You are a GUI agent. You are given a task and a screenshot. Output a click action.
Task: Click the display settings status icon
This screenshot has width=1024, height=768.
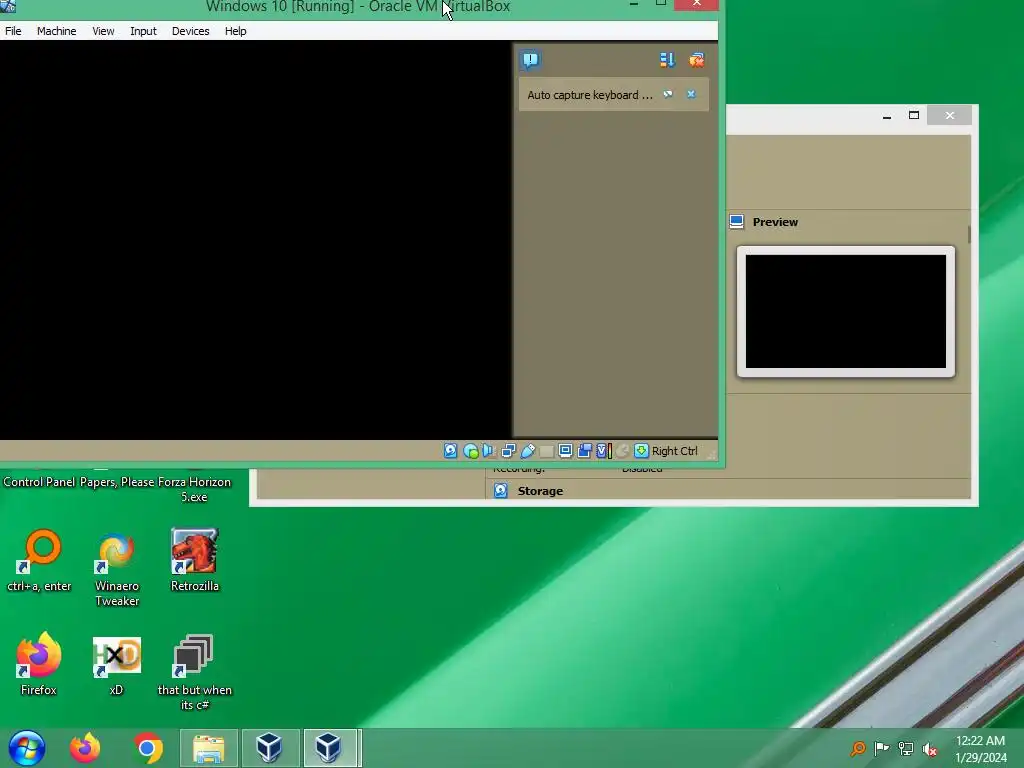pos(566,451)
